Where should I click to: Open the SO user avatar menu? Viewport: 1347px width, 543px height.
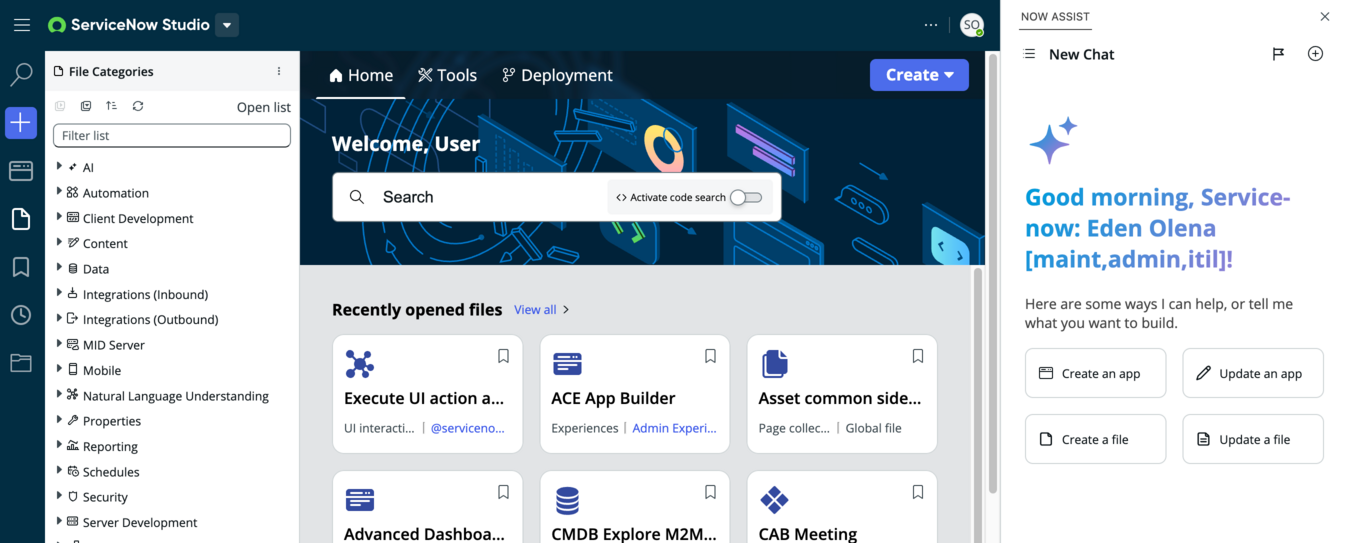pos(971,25)
